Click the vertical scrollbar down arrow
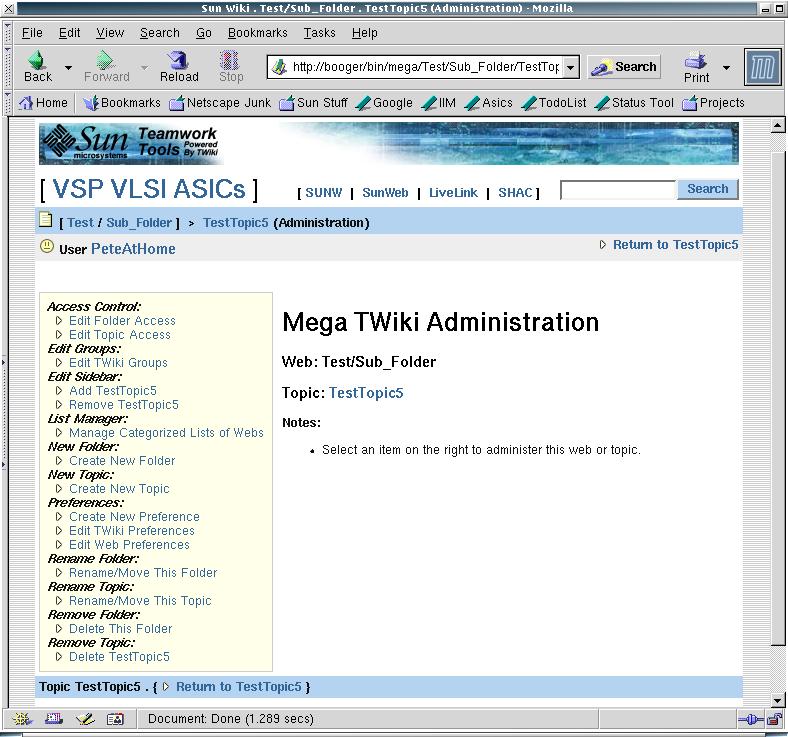The width and height of the screenshot is (788, 737). pyautogui.click(x=778, y=700)
